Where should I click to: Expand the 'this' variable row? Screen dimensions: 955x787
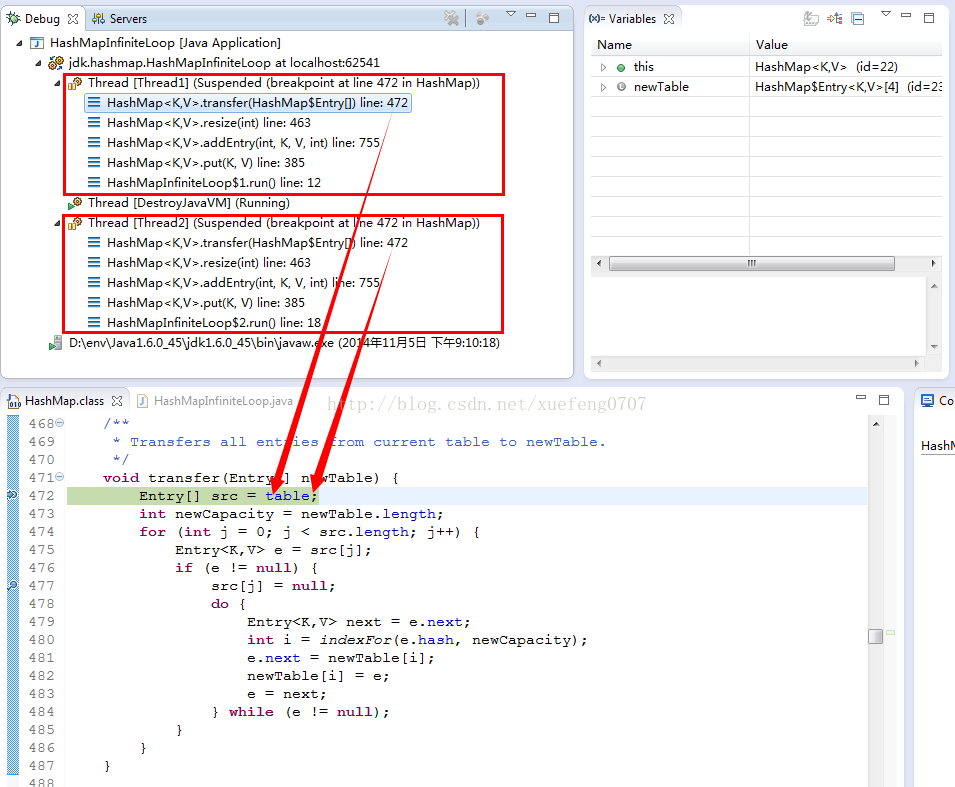click(603, 67)
